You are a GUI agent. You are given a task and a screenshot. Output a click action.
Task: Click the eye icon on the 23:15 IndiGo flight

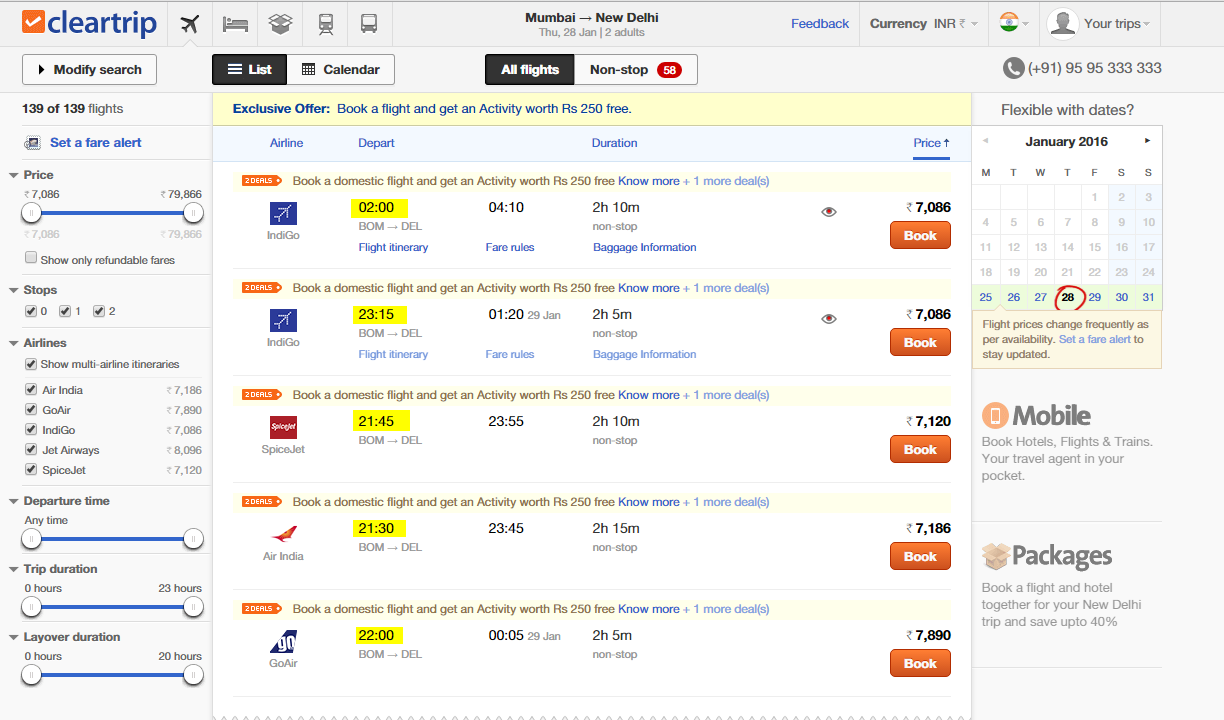[828, 319]
